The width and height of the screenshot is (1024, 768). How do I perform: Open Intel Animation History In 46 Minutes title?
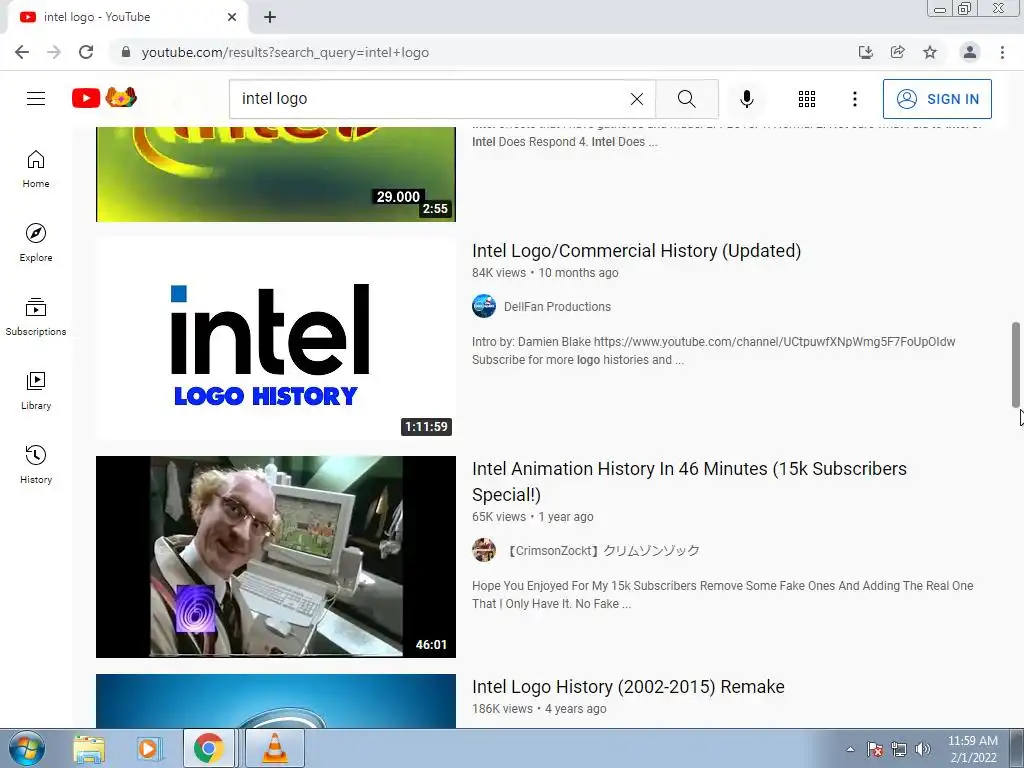pos(689,481)
